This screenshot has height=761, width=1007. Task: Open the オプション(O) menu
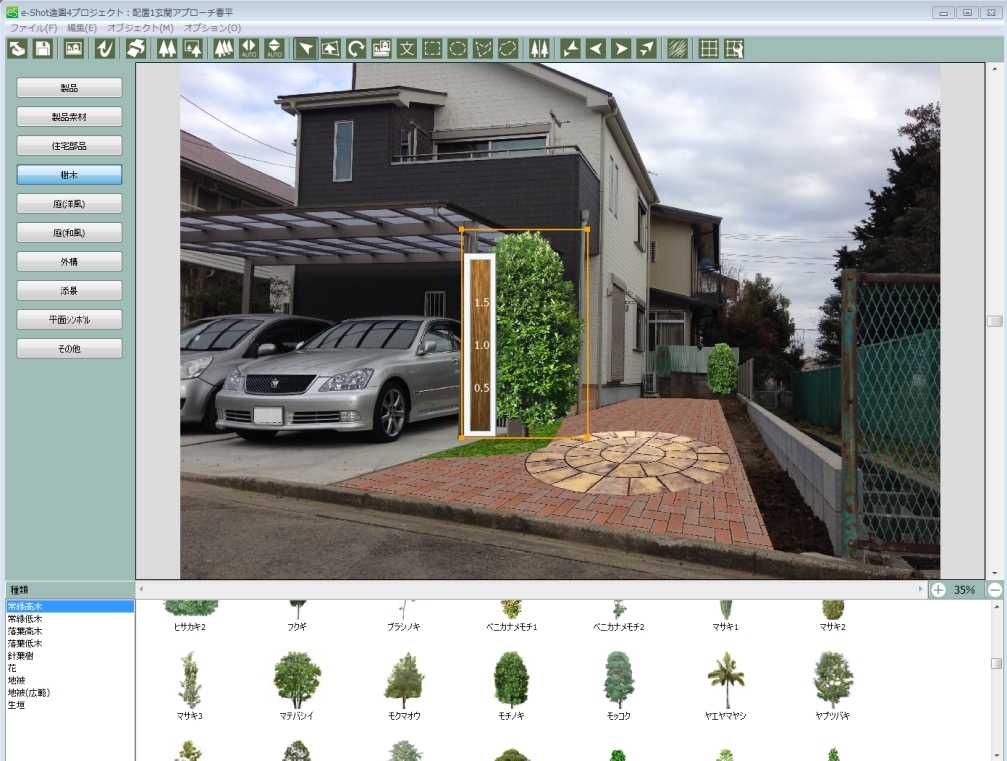click(213, 28)
